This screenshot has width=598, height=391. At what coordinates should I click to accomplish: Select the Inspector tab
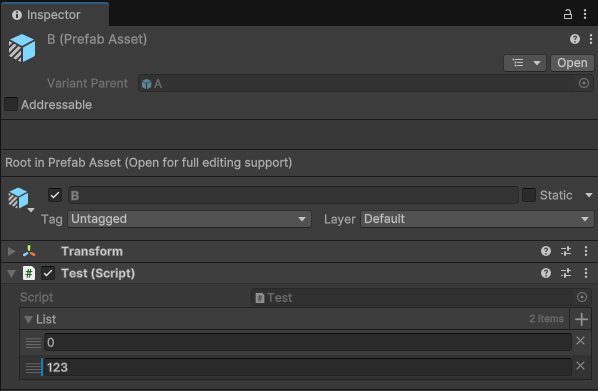(47, 14)
